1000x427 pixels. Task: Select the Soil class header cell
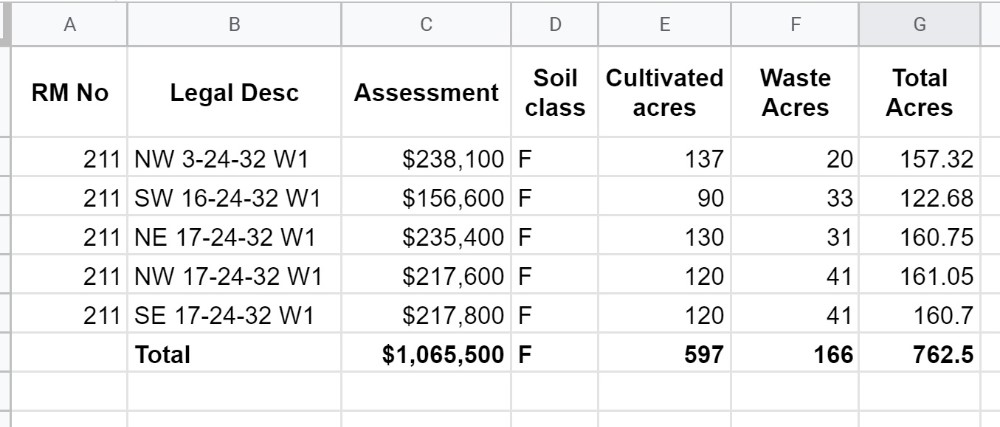[555, 92]
